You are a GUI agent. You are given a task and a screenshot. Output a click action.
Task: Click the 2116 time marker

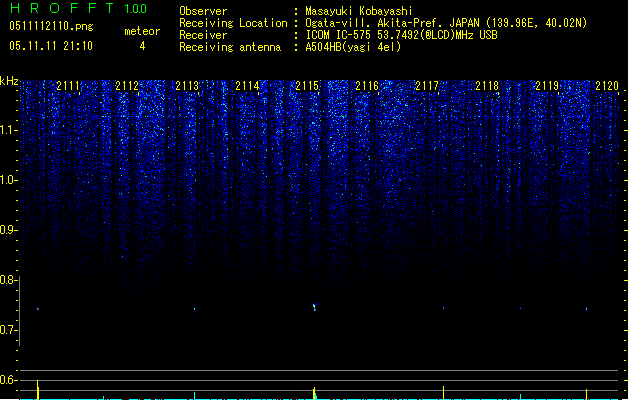(367, 86)
